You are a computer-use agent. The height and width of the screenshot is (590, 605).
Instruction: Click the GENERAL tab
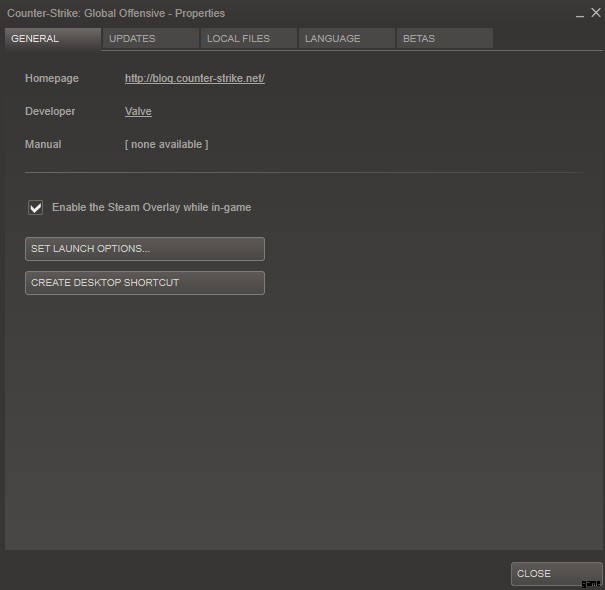tap(52, 39)
